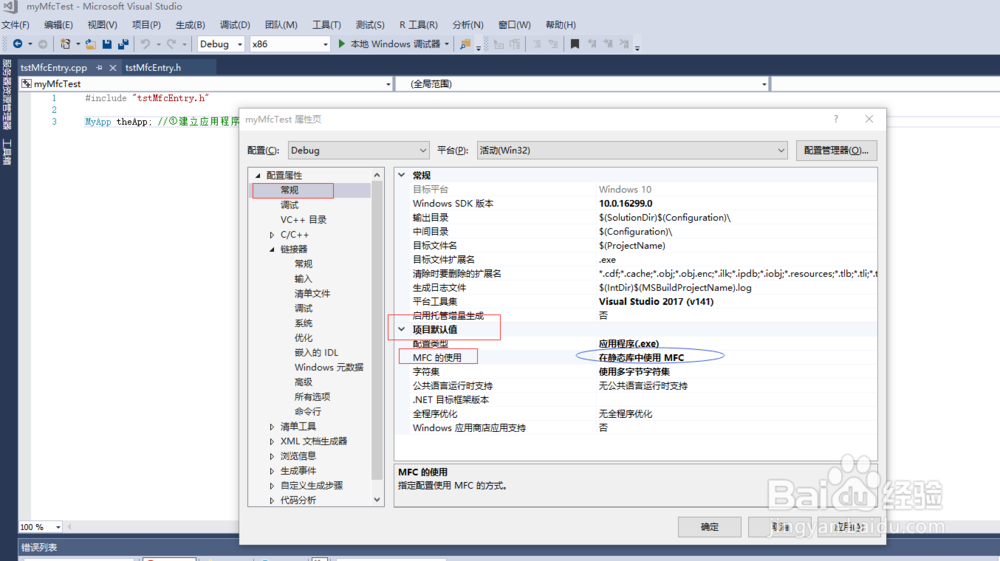Open the 项目(P) menu

(x=146, y=25)
